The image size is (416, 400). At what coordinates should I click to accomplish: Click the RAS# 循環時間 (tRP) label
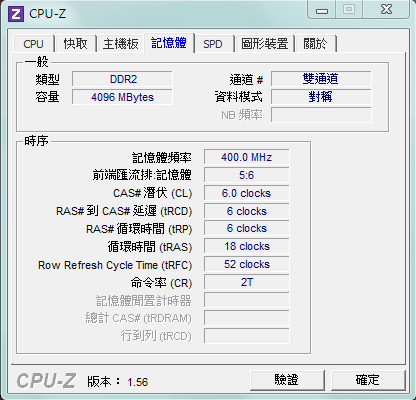(139, 229)
